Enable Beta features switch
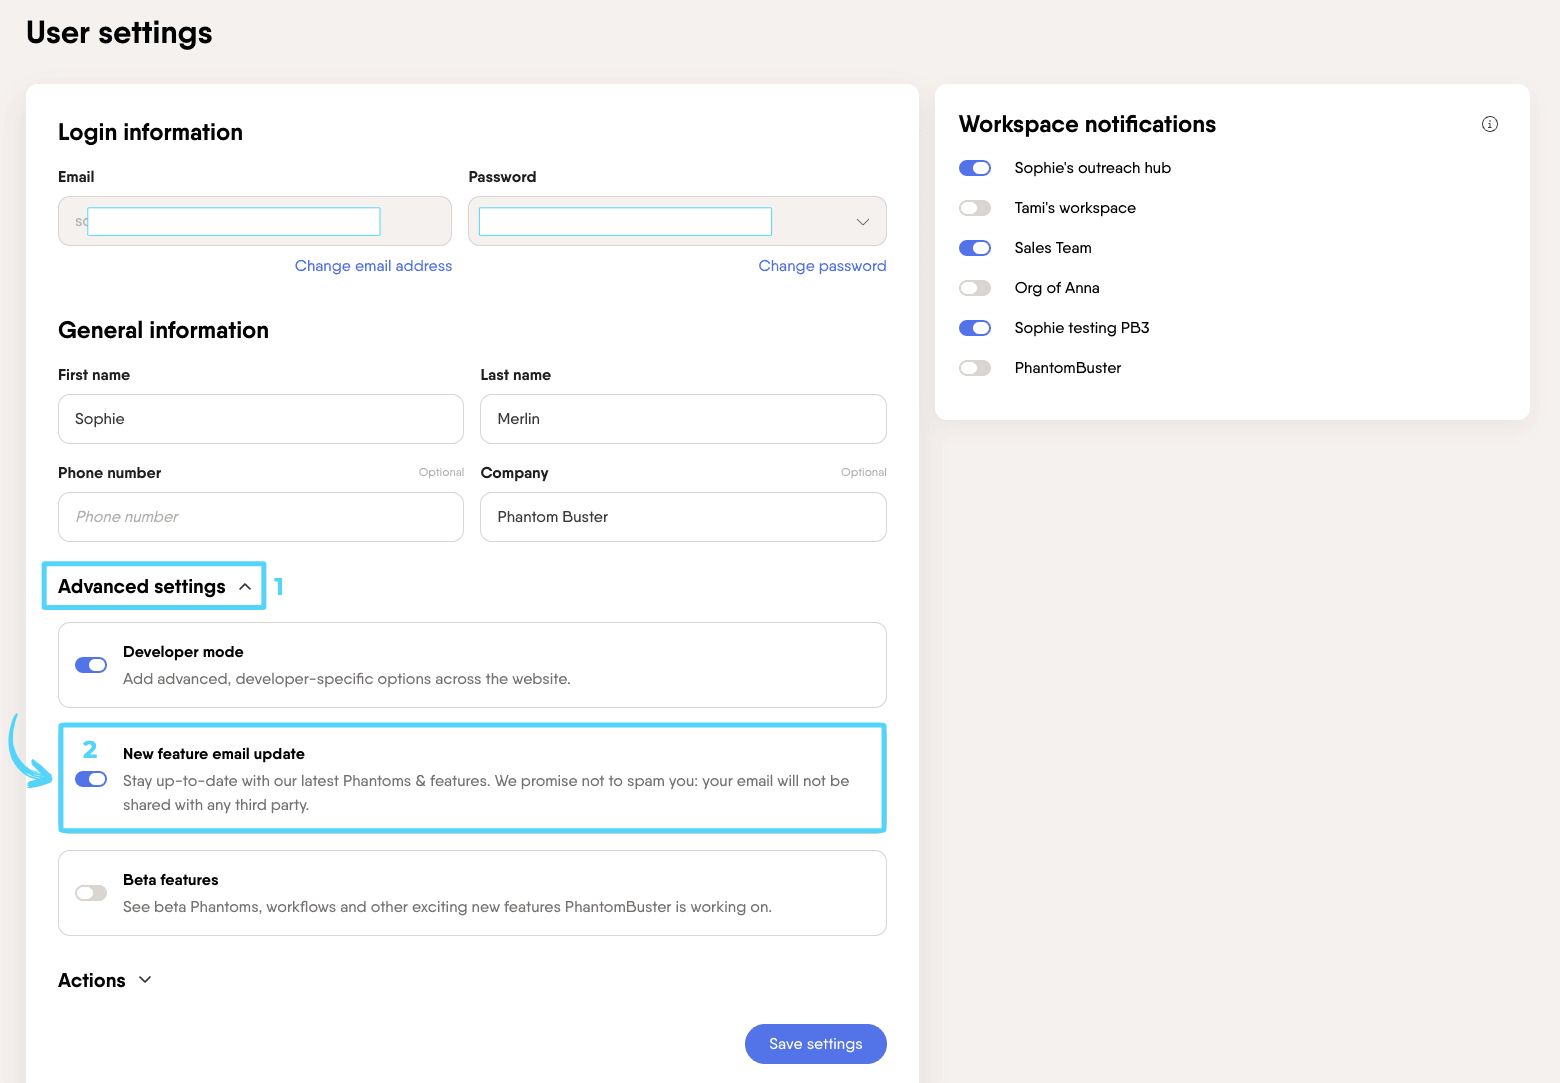The width and height of the screenshot is (1560, 1083). [x=91, y=893]
